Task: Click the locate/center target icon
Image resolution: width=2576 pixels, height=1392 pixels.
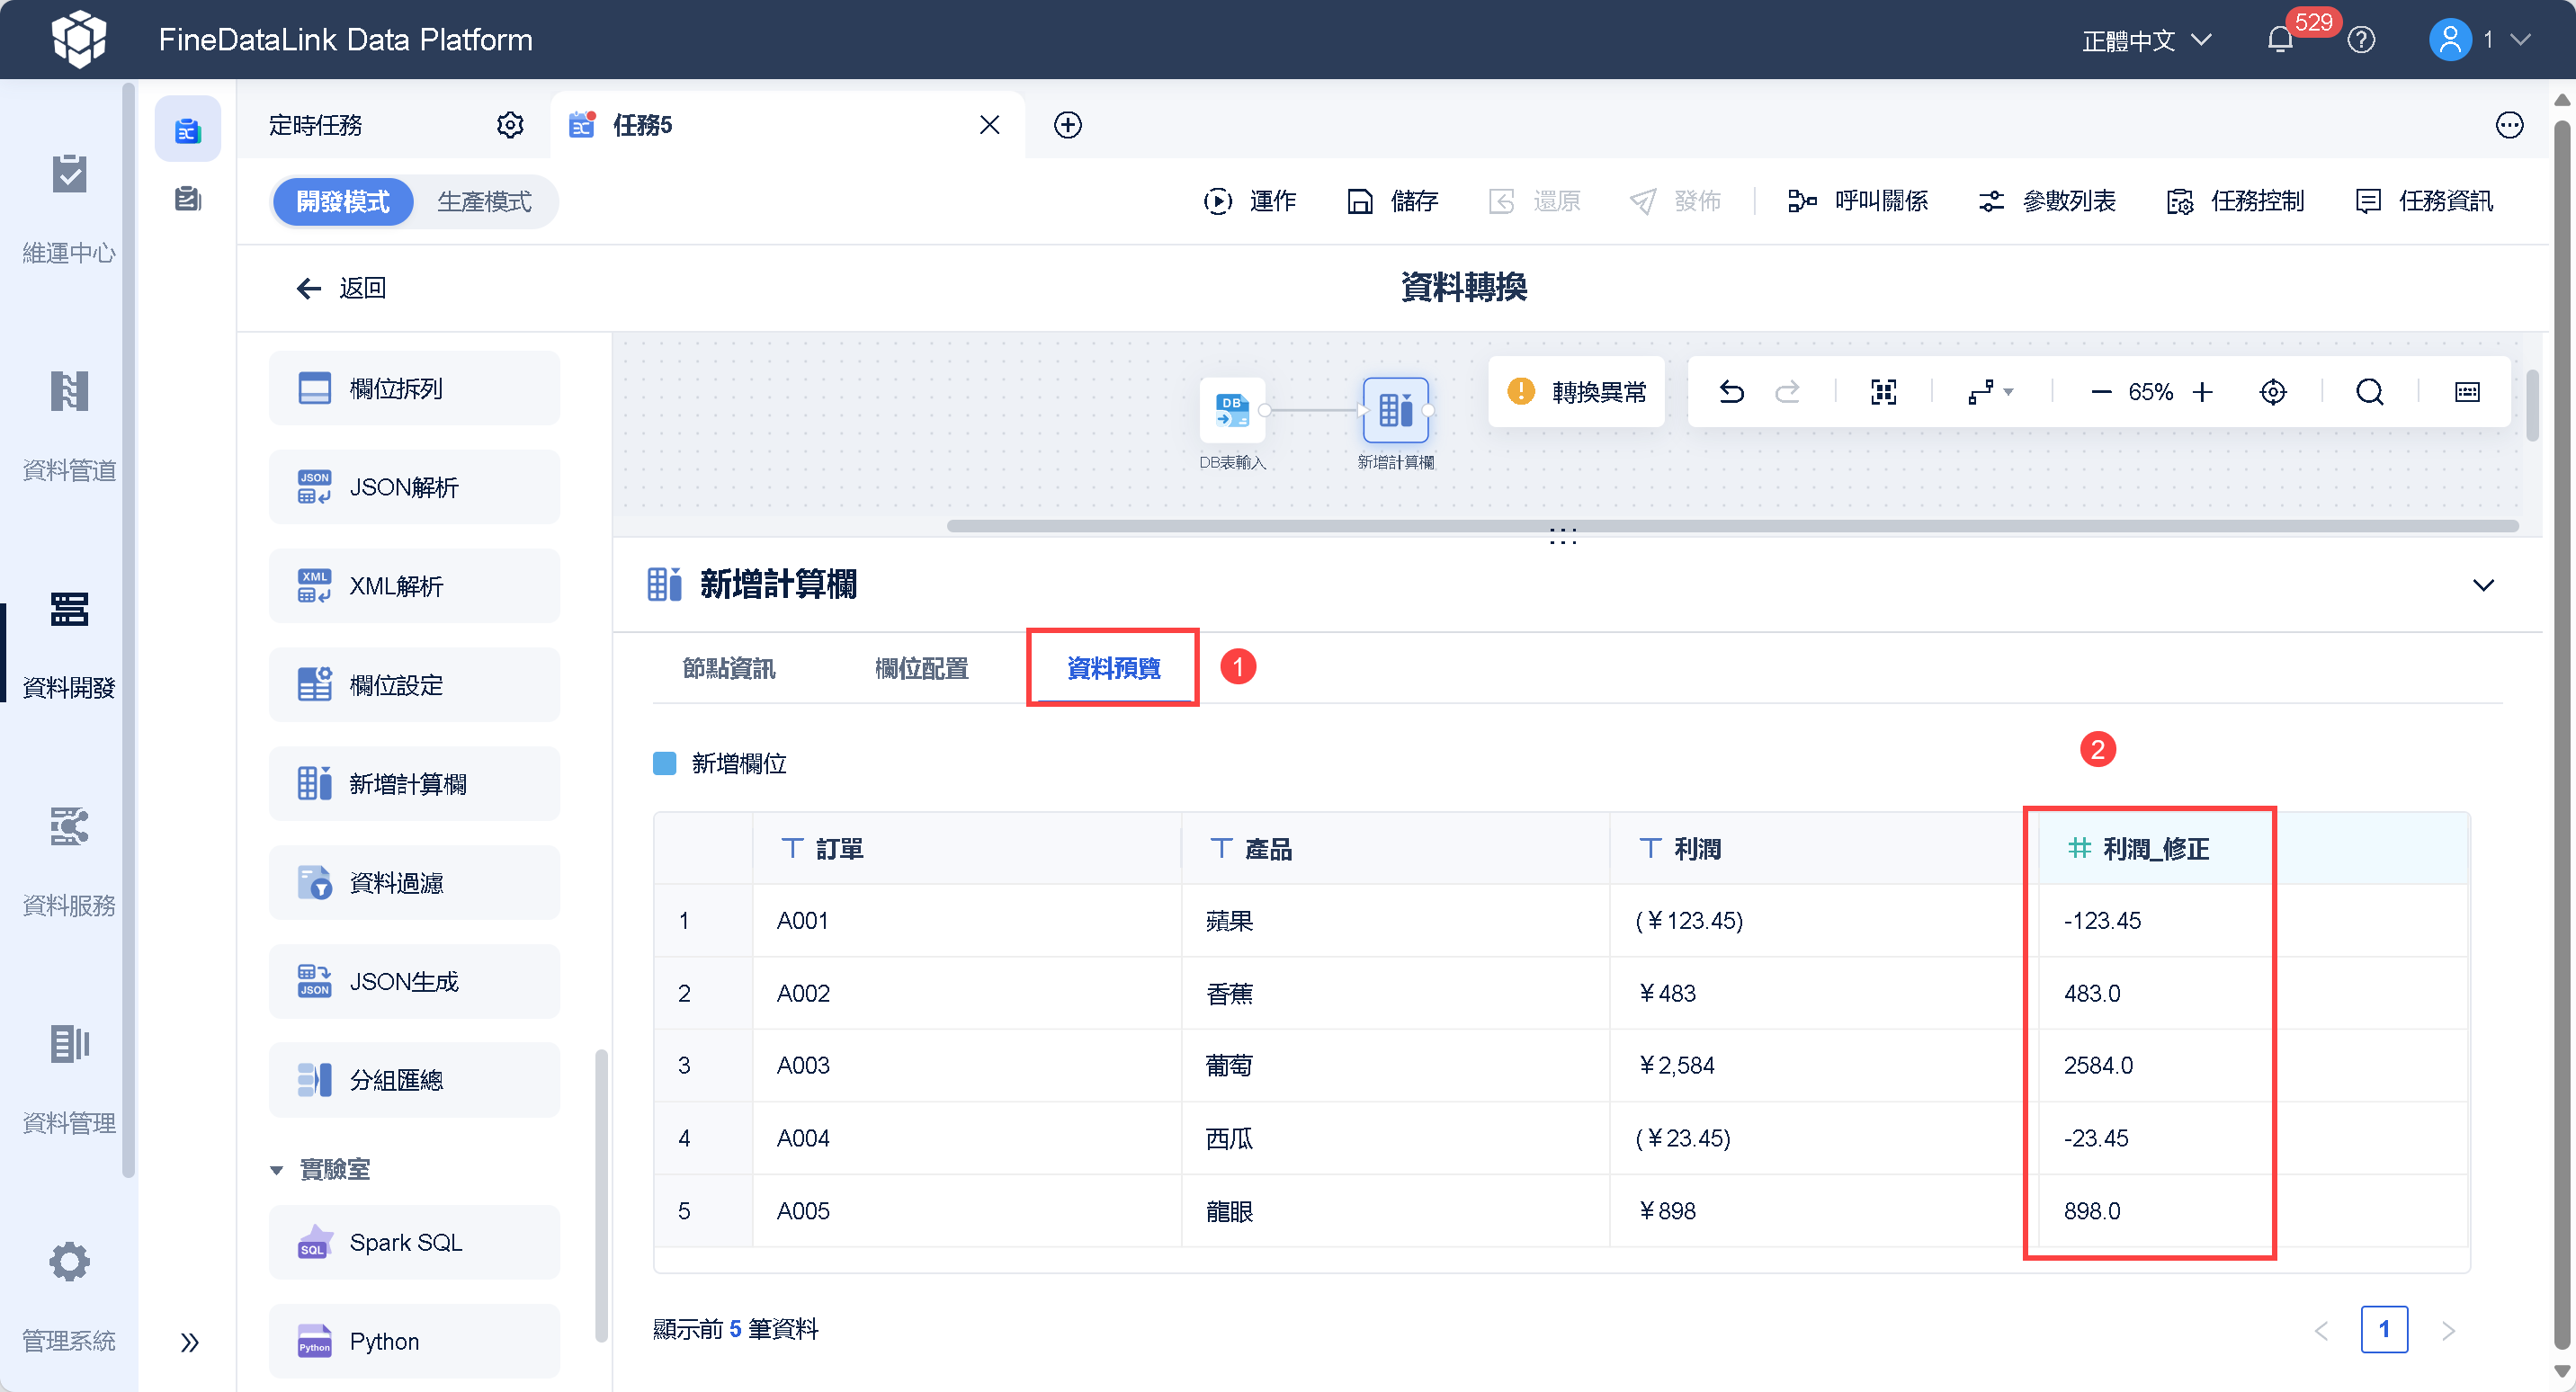Action: tap(2272, 392)
